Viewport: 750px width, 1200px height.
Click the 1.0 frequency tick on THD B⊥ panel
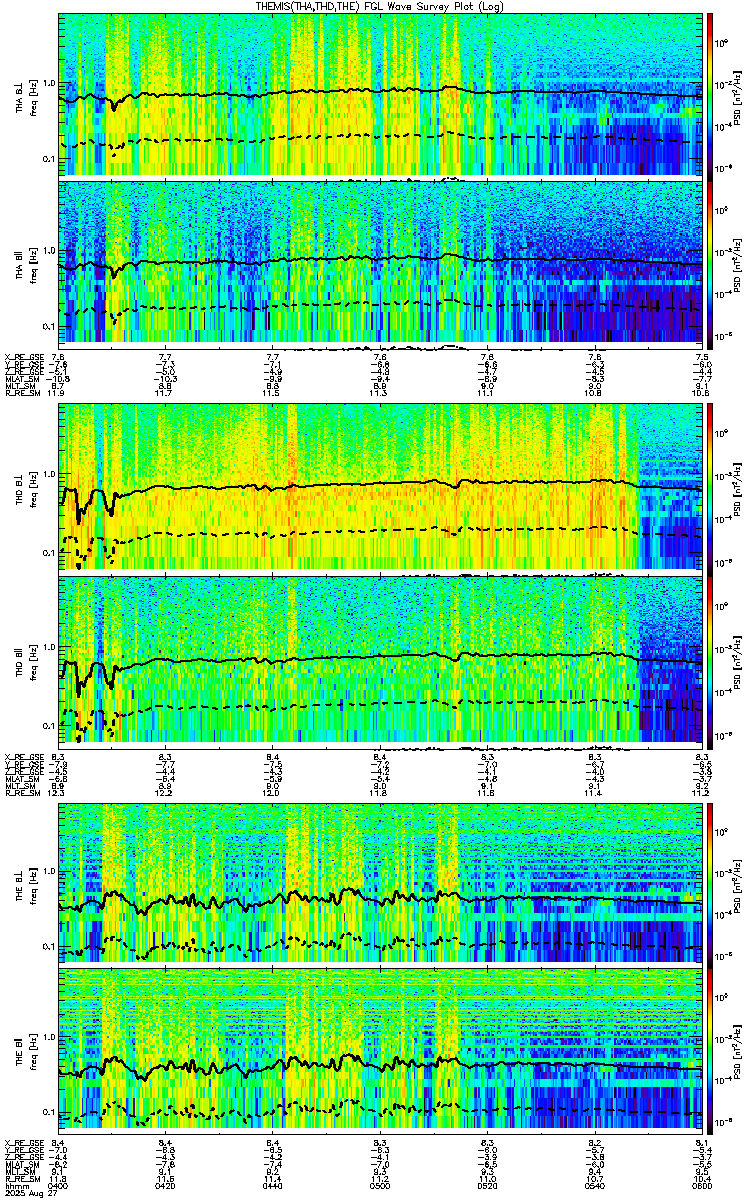coord(47,474)
